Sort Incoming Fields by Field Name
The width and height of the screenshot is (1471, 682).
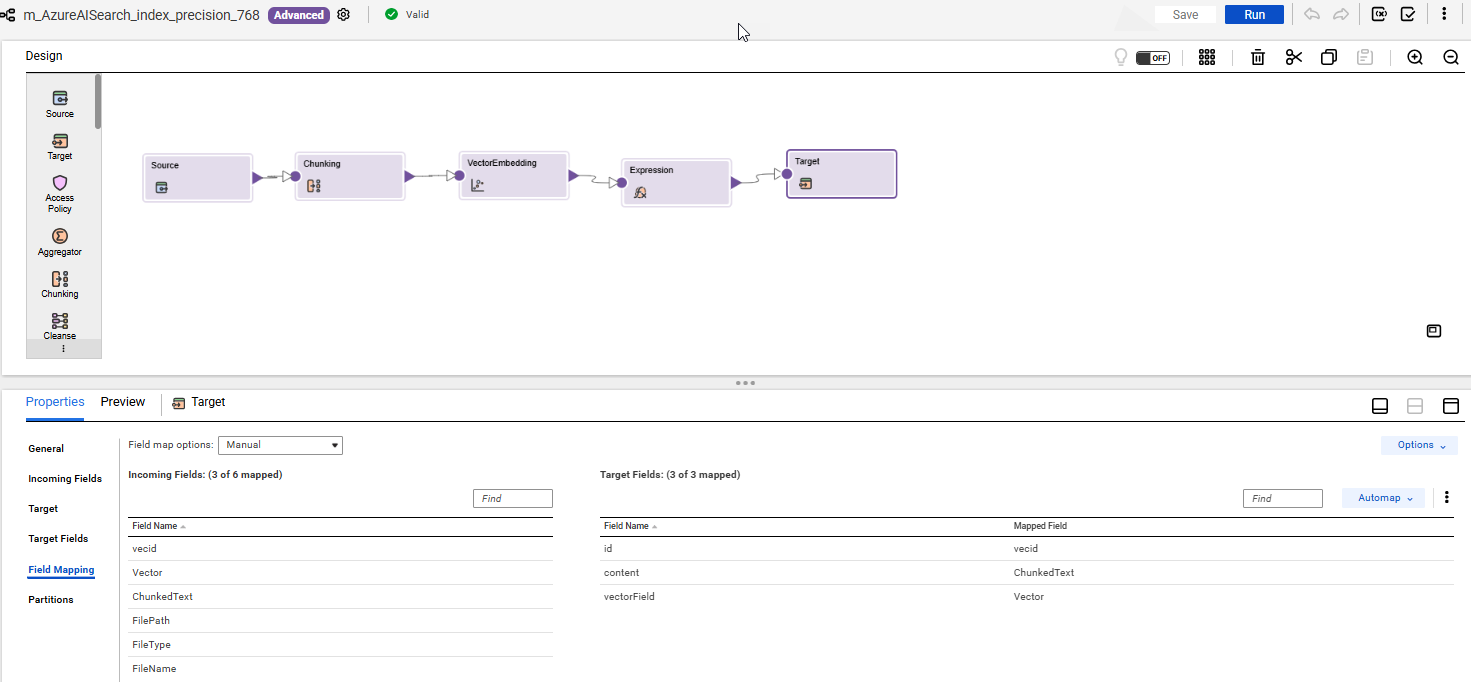tap(159, 526)
